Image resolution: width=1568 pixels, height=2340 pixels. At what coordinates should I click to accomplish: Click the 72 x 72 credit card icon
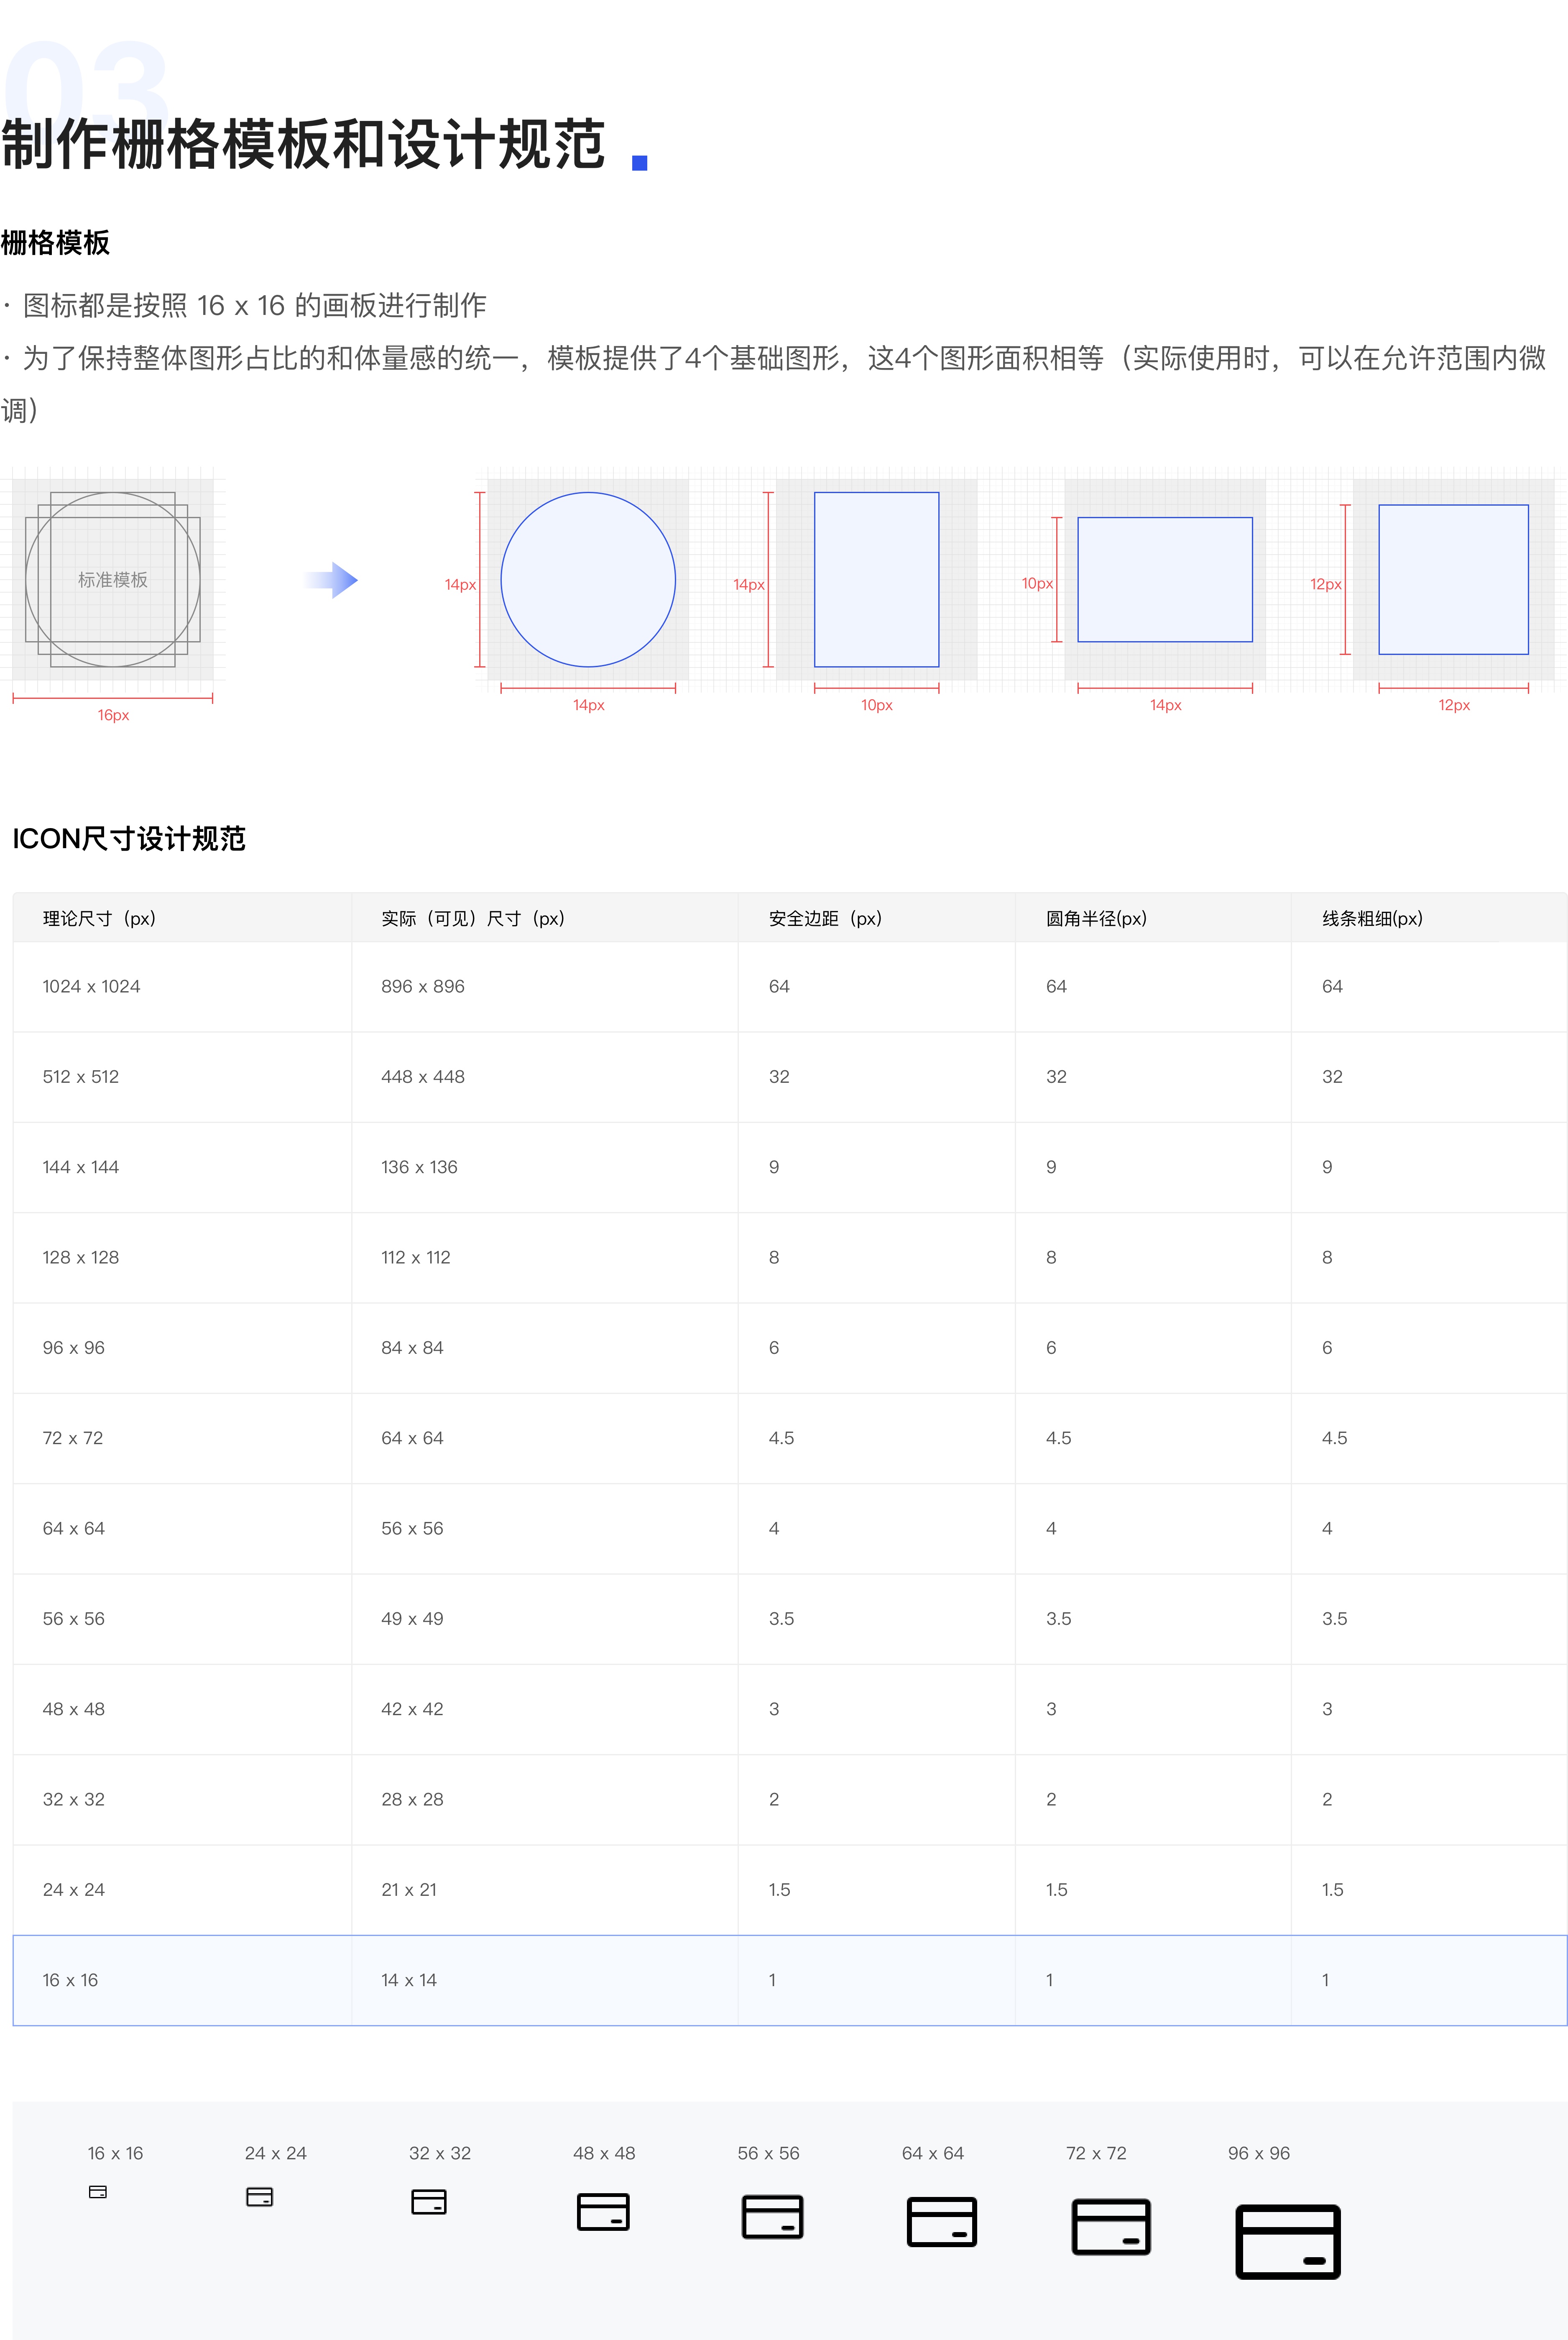click(1111, 2227)
